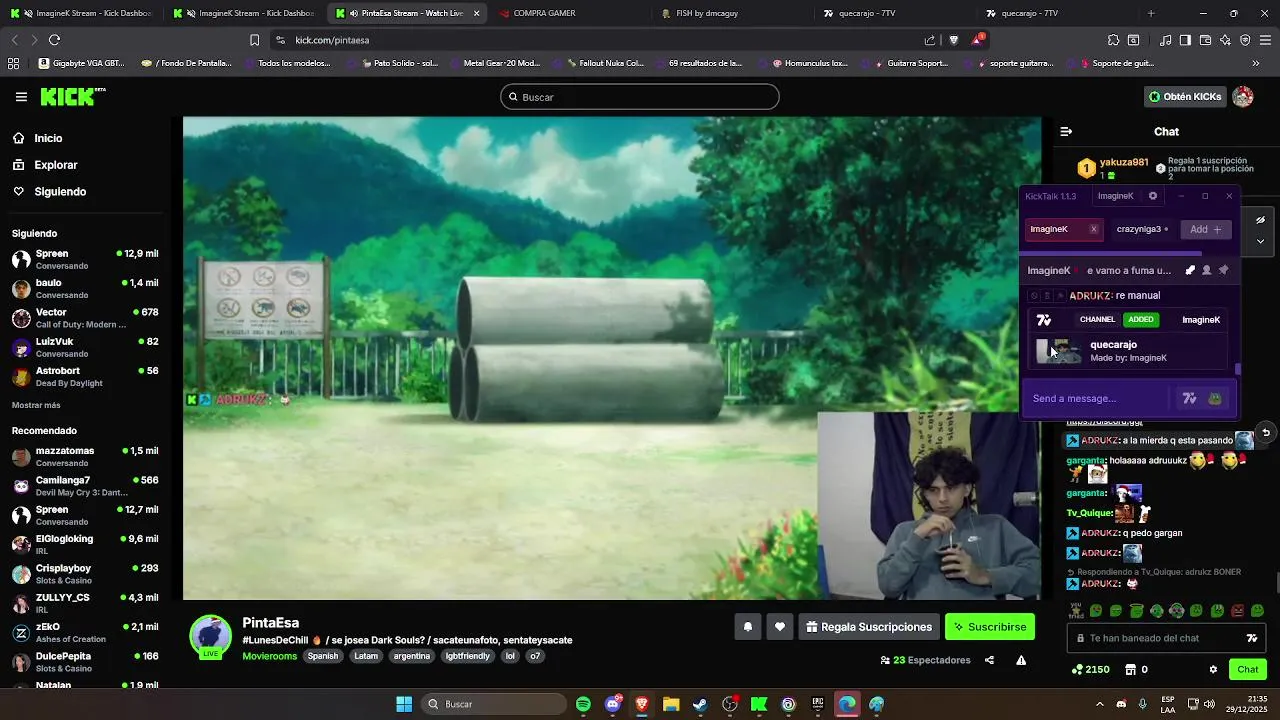Click the green Chat send button
The width and height of the screenshot is (1280, 720).
pyautogui.click(x=1248, y=669)
